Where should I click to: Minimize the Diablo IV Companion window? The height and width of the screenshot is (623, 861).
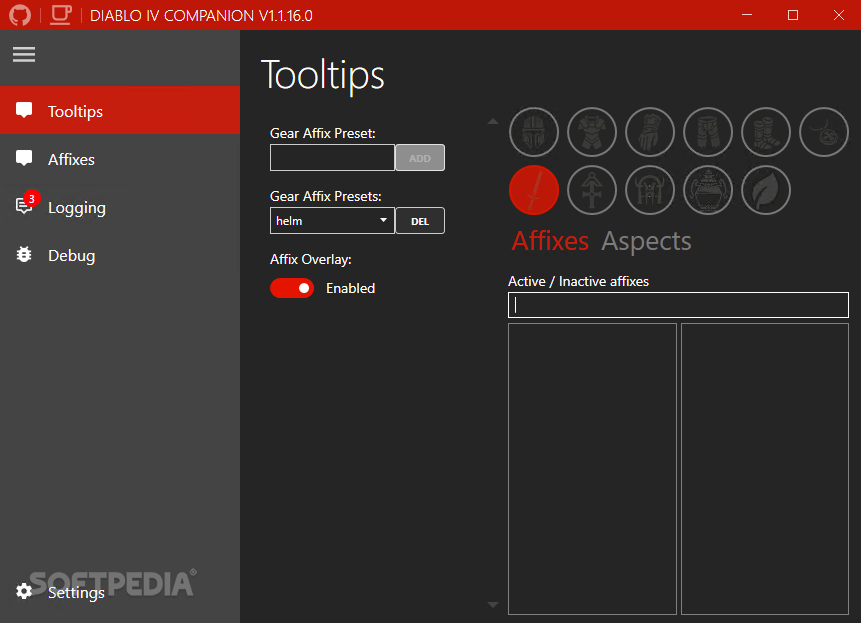tap(747, 15)
